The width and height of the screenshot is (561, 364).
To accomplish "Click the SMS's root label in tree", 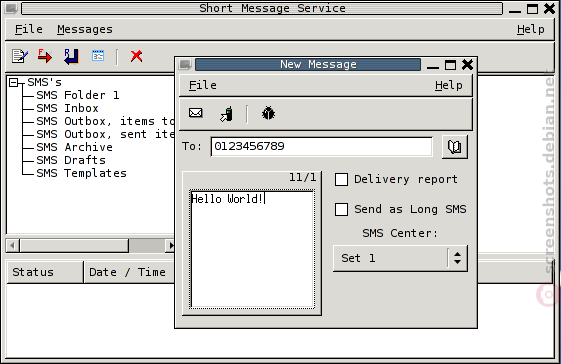I will tap(44, 82).
